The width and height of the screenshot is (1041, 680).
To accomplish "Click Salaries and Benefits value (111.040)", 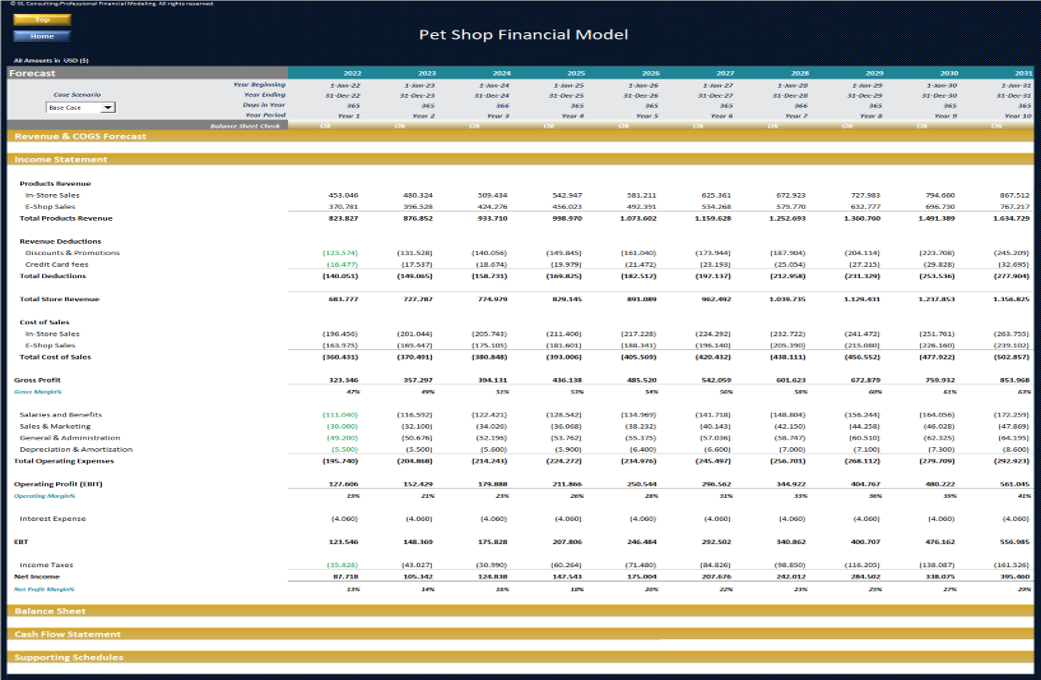I will [x=341, y=414].
